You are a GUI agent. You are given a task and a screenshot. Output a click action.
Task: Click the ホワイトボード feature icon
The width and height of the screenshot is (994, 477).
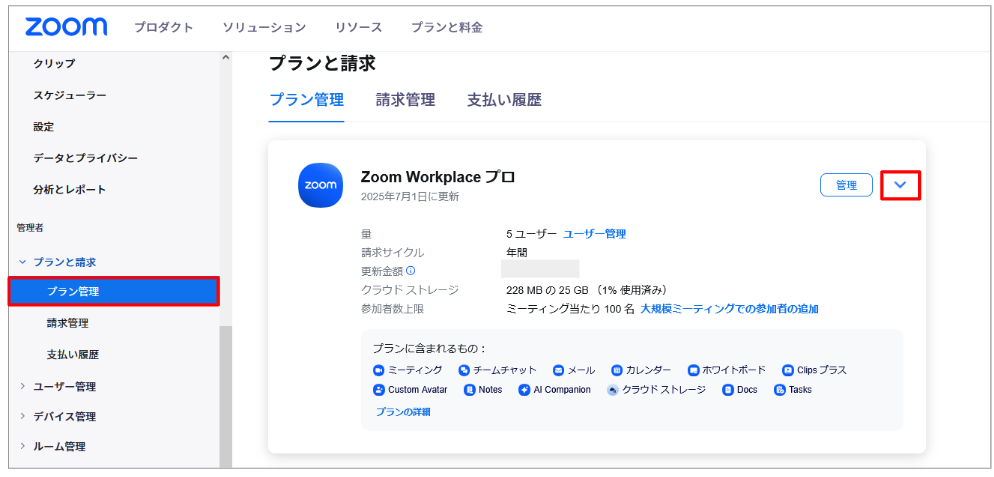click(x=694, y=370)
